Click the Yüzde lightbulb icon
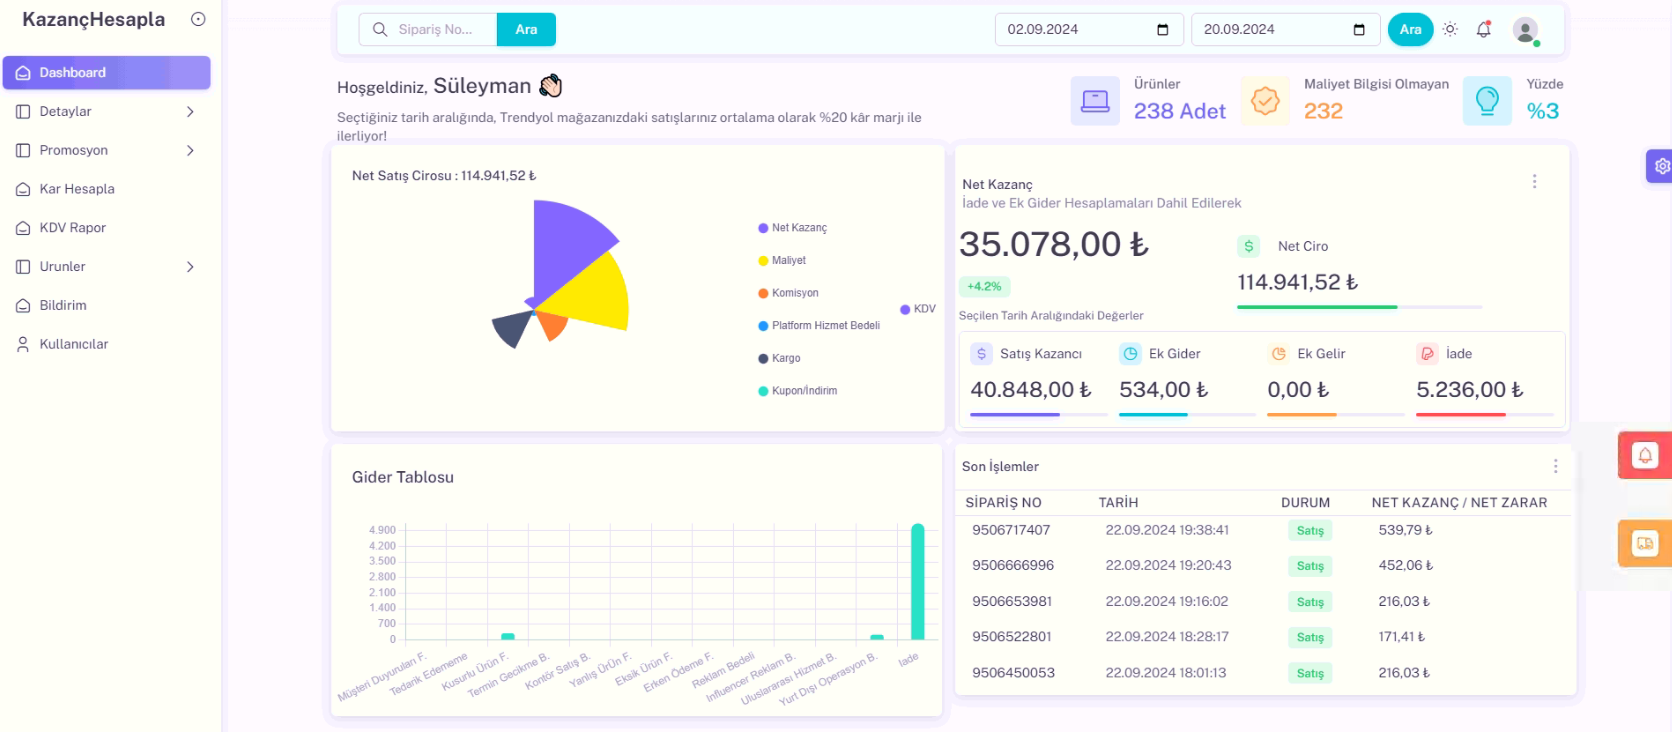The image size is (1672, 732). coord(1487,101)
